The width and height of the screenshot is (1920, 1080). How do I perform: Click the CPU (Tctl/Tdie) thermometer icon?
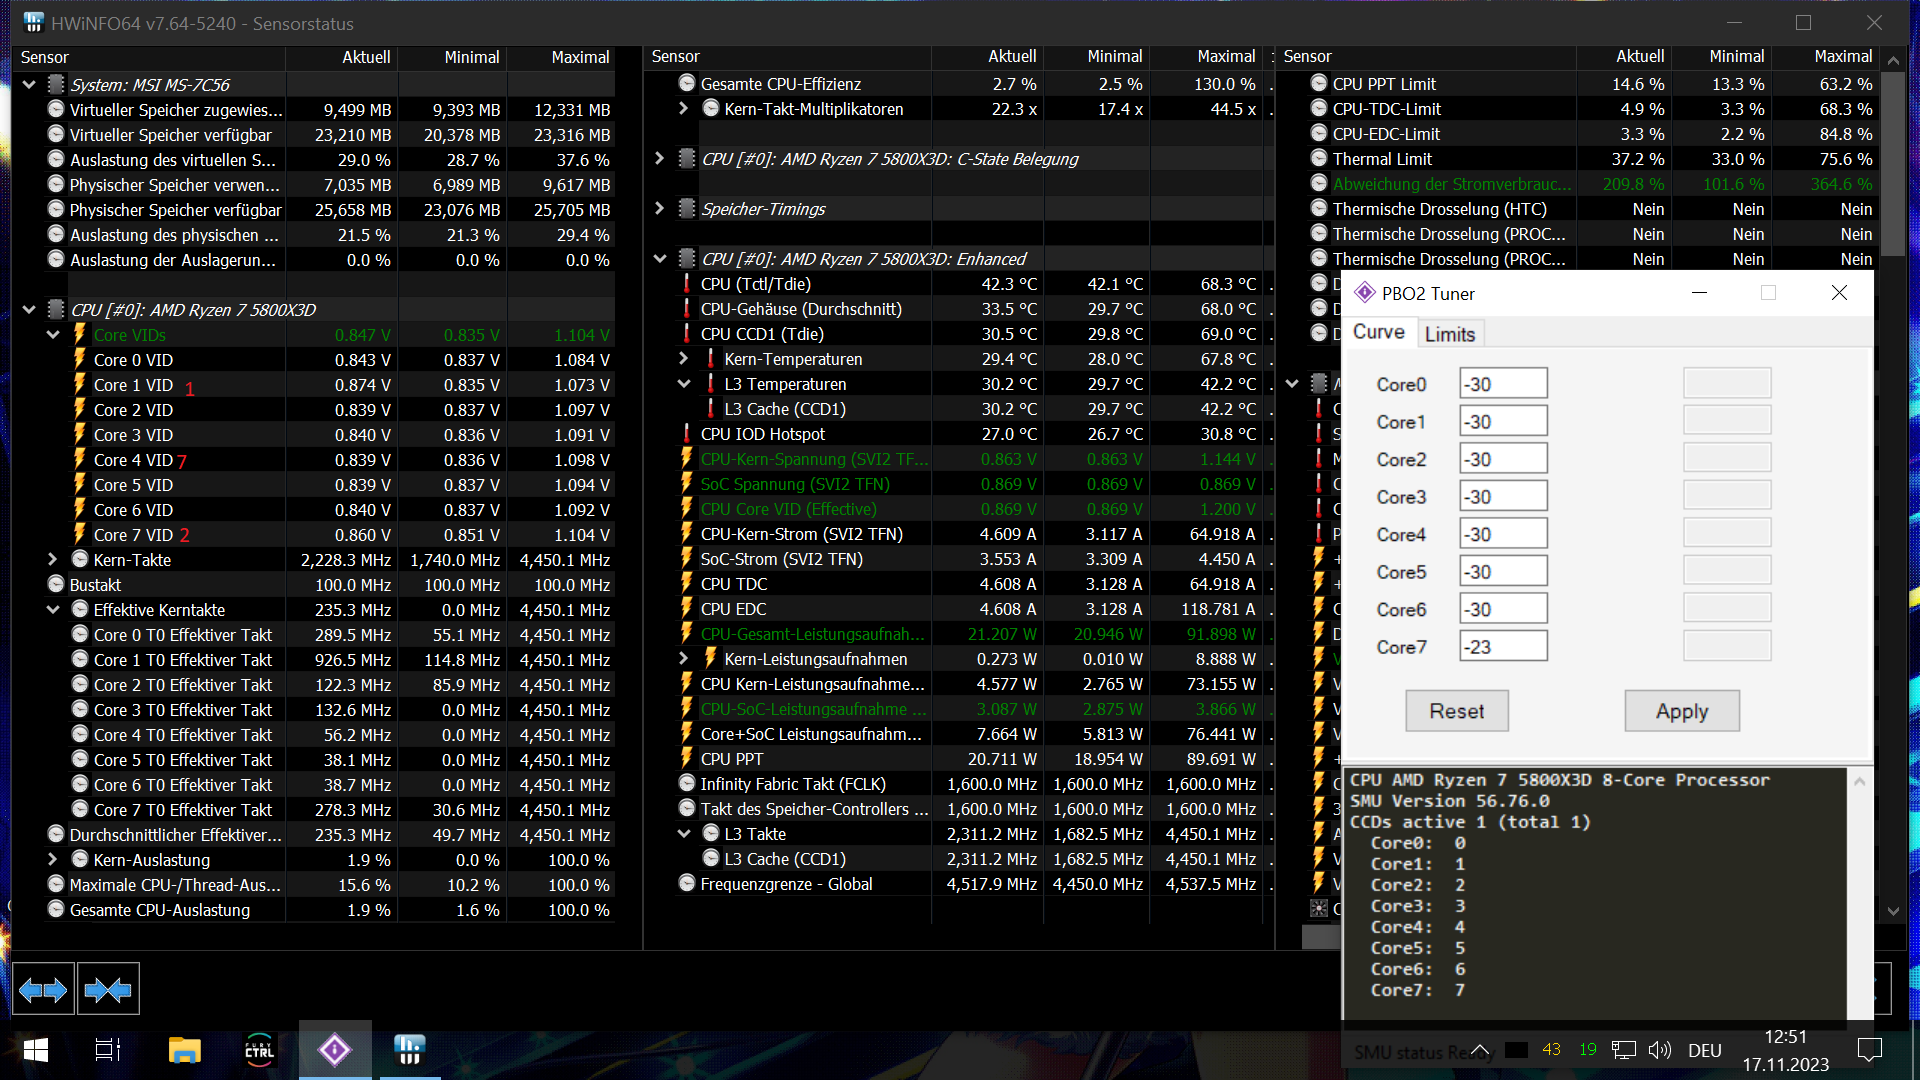pyautogui.click(x=686, y=284)
